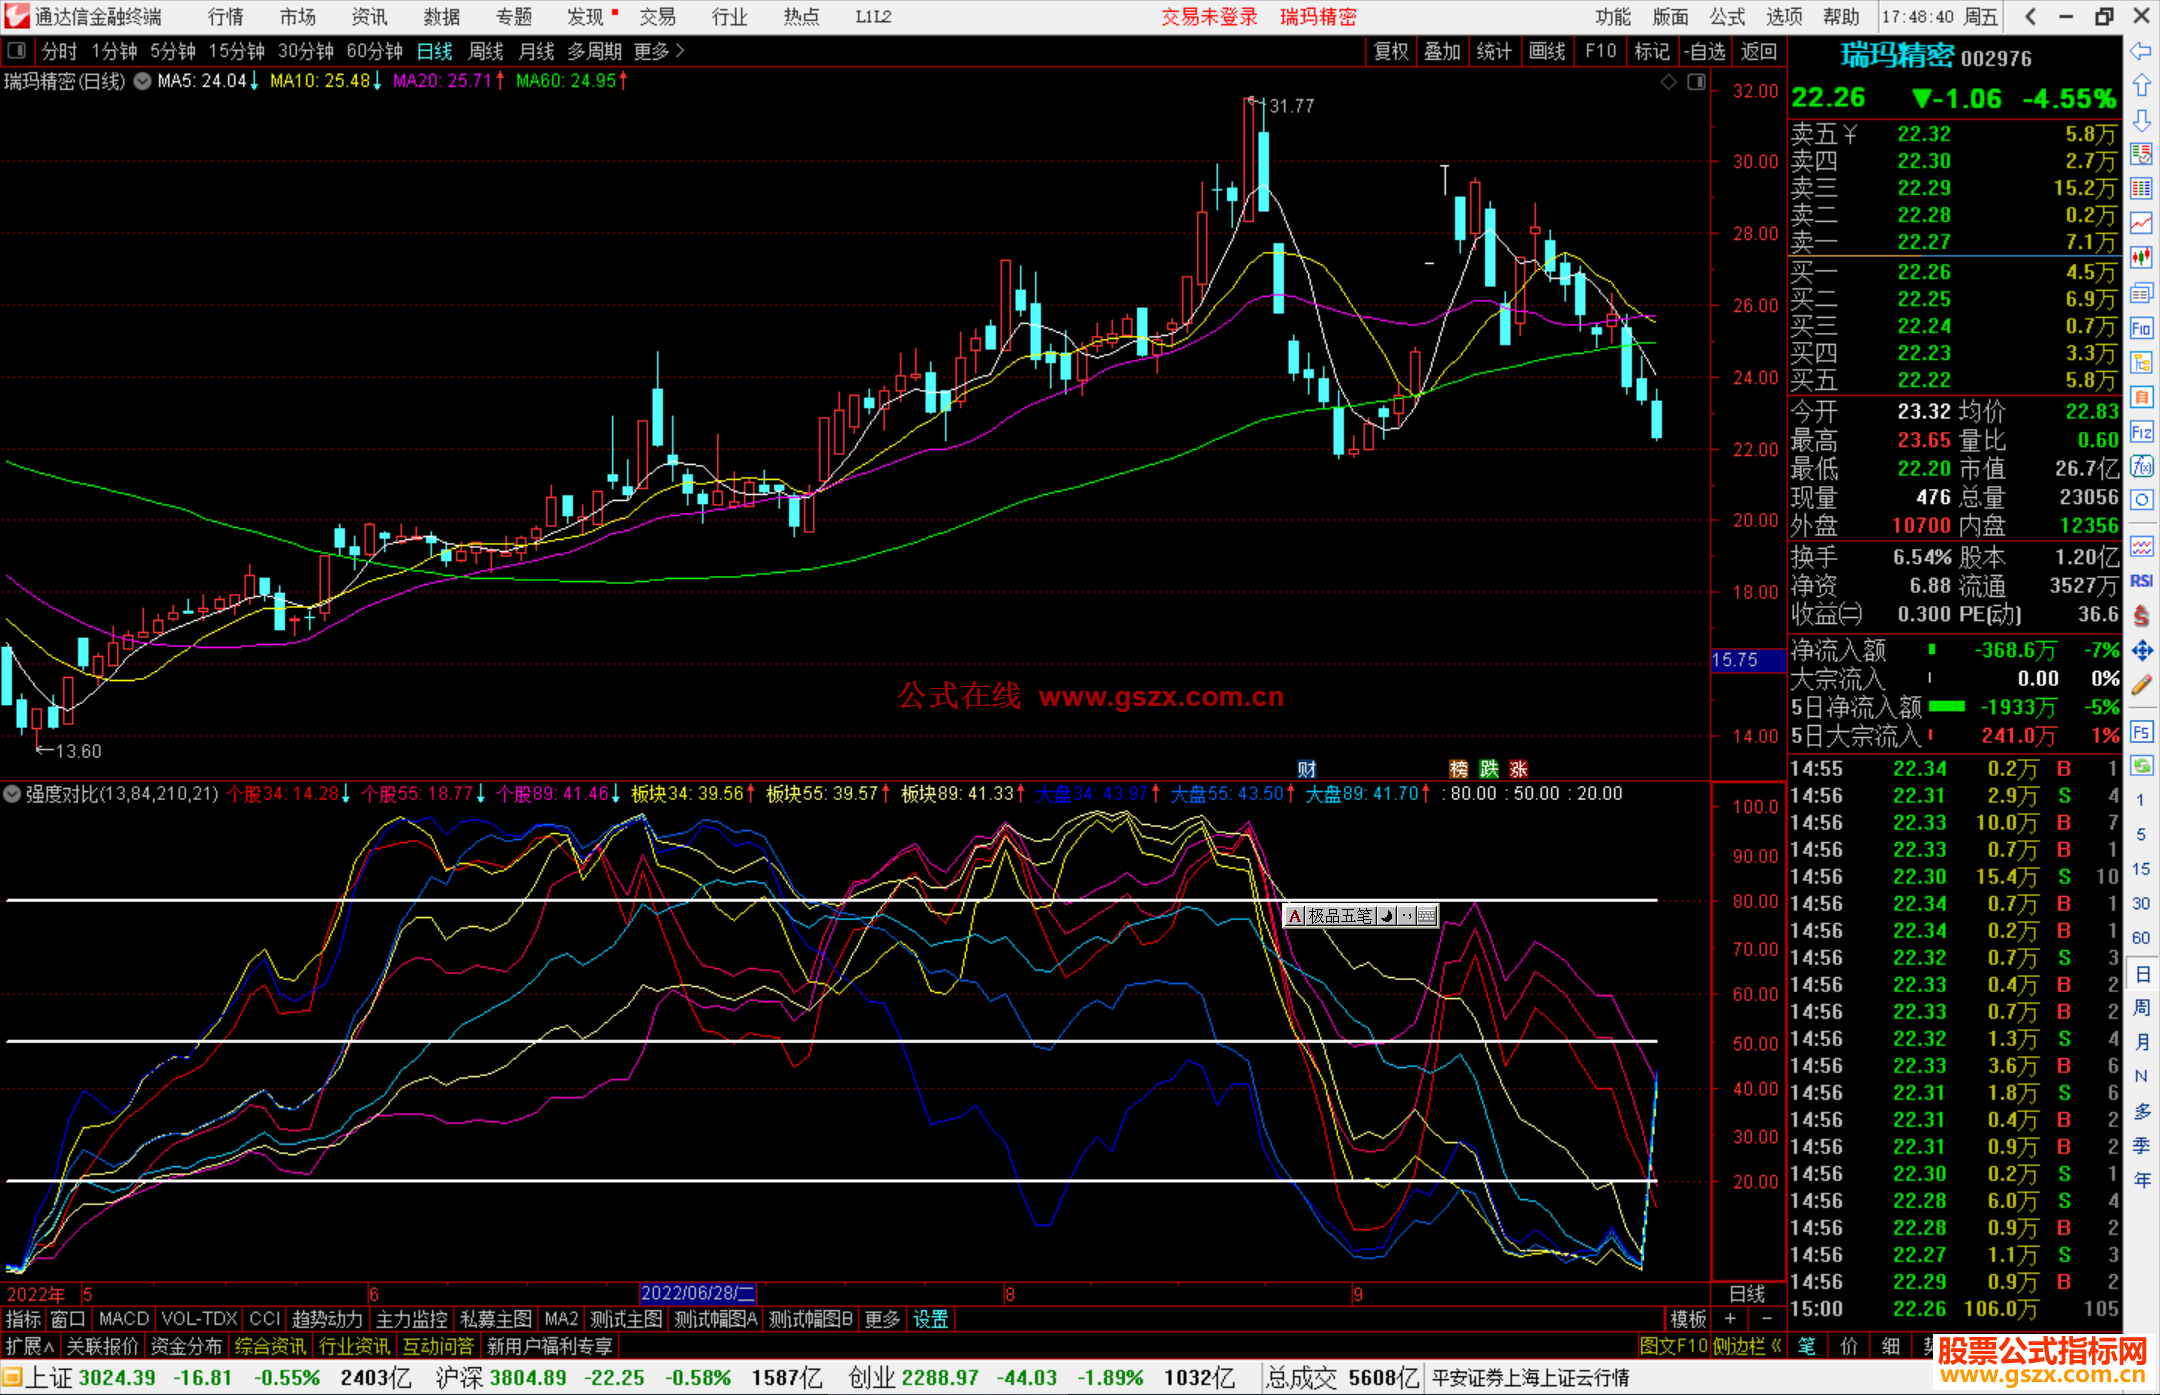The height and width of the screenshot is (1395, 2160).
Task: Click the F10 icon in right sidebar
Action: (2141, 328)
